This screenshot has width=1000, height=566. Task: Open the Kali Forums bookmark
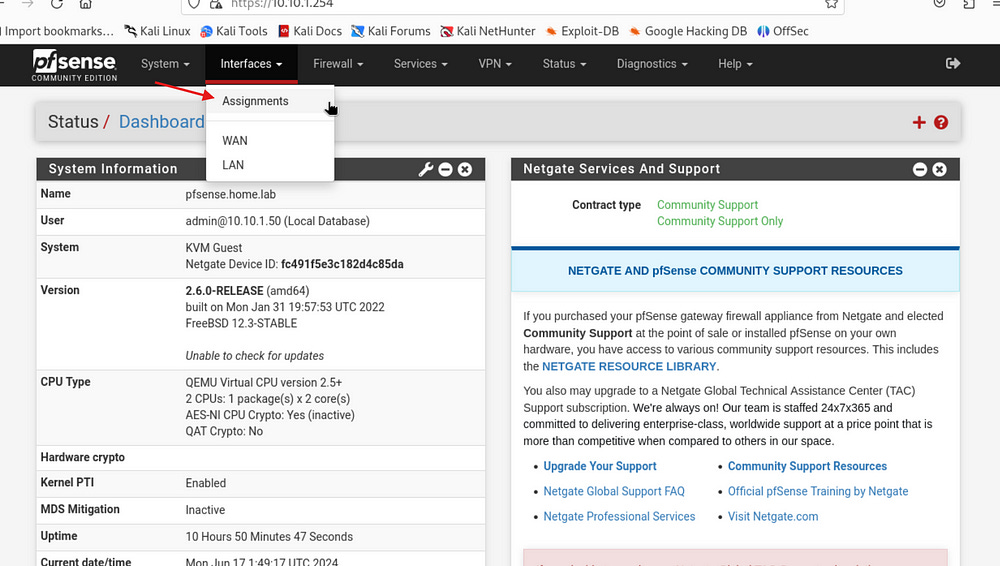[x=391, y=31]
